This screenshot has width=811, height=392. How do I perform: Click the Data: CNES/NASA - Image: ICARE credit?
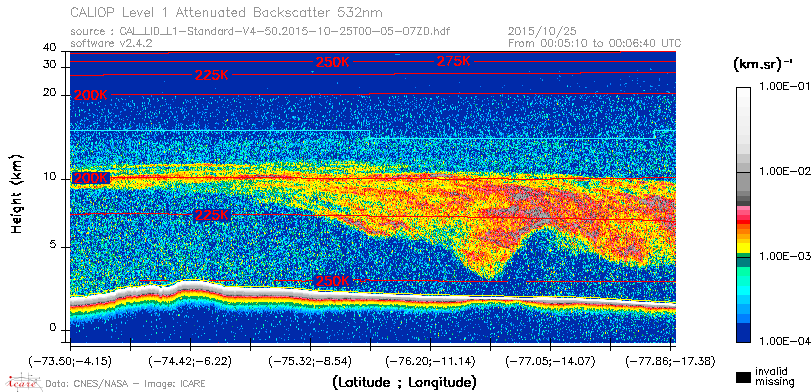[125, 384]
